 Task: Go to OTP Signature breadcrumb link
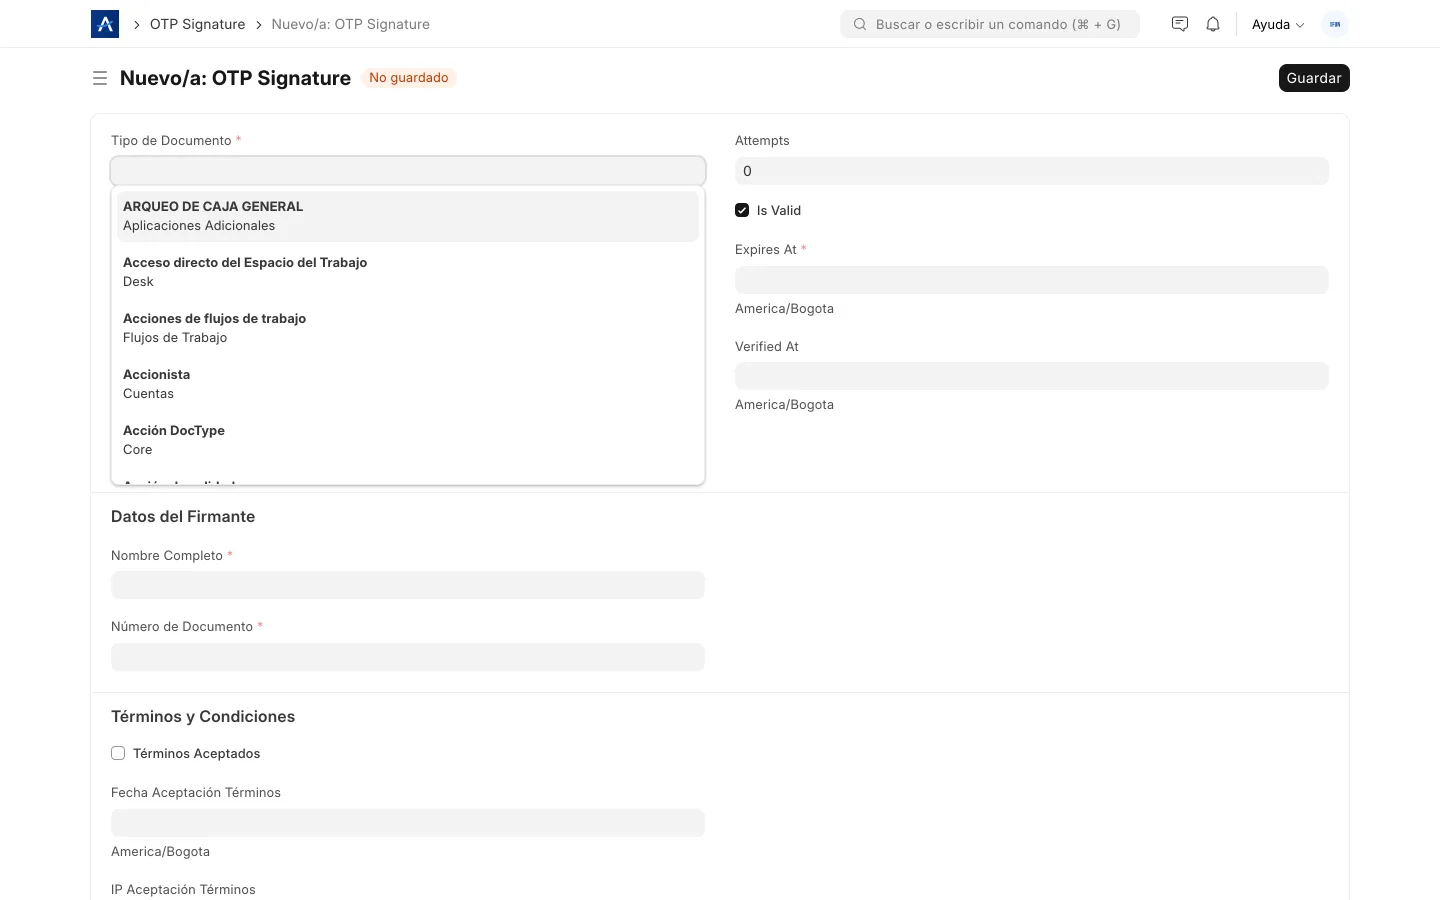(197, 24)
